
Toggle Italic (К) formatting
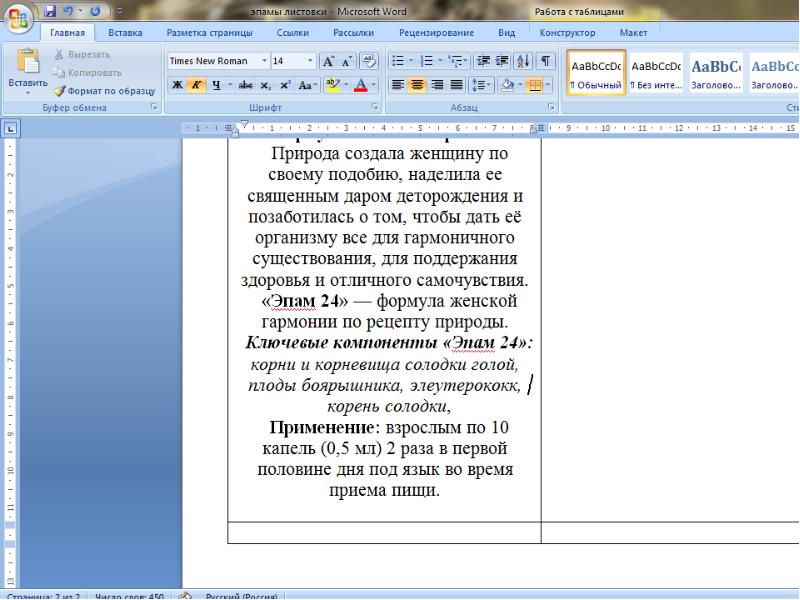click(x=197, y=85)
